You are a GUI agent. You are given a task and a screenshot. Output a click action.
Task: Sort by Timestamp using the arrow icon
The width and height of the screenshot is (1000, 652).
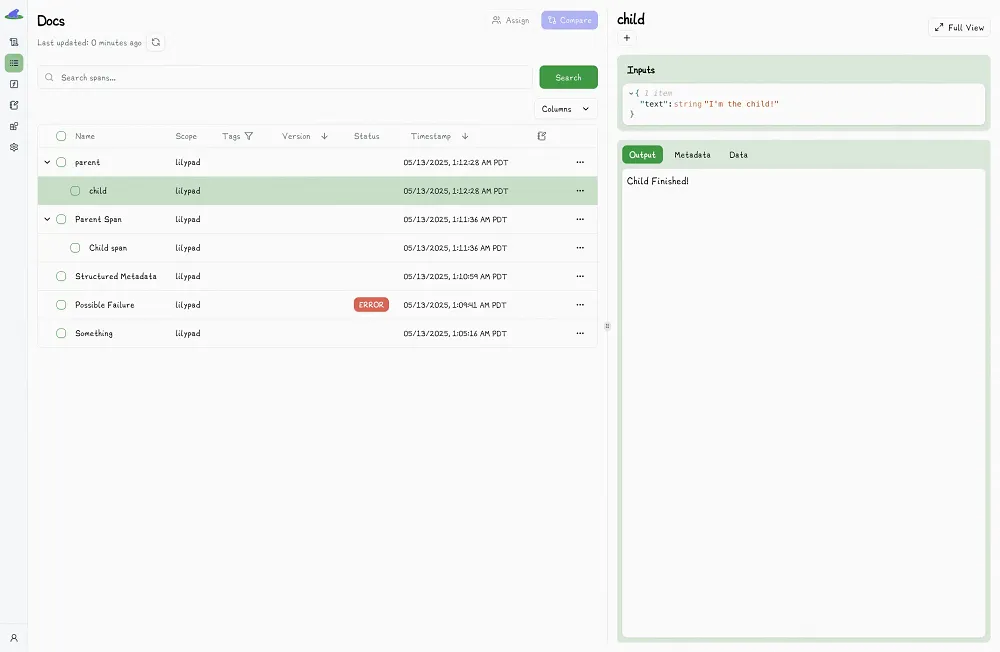pyautogui.click(x=465, y=136)
